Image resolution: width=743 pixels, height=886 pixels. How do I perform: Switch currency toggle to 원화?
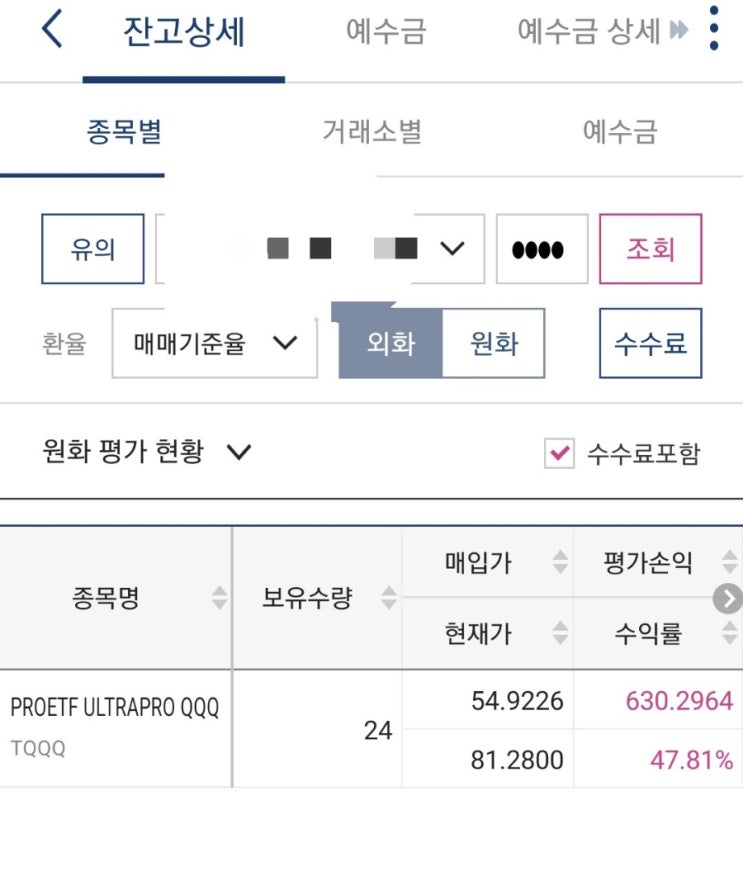coord(494,344)
